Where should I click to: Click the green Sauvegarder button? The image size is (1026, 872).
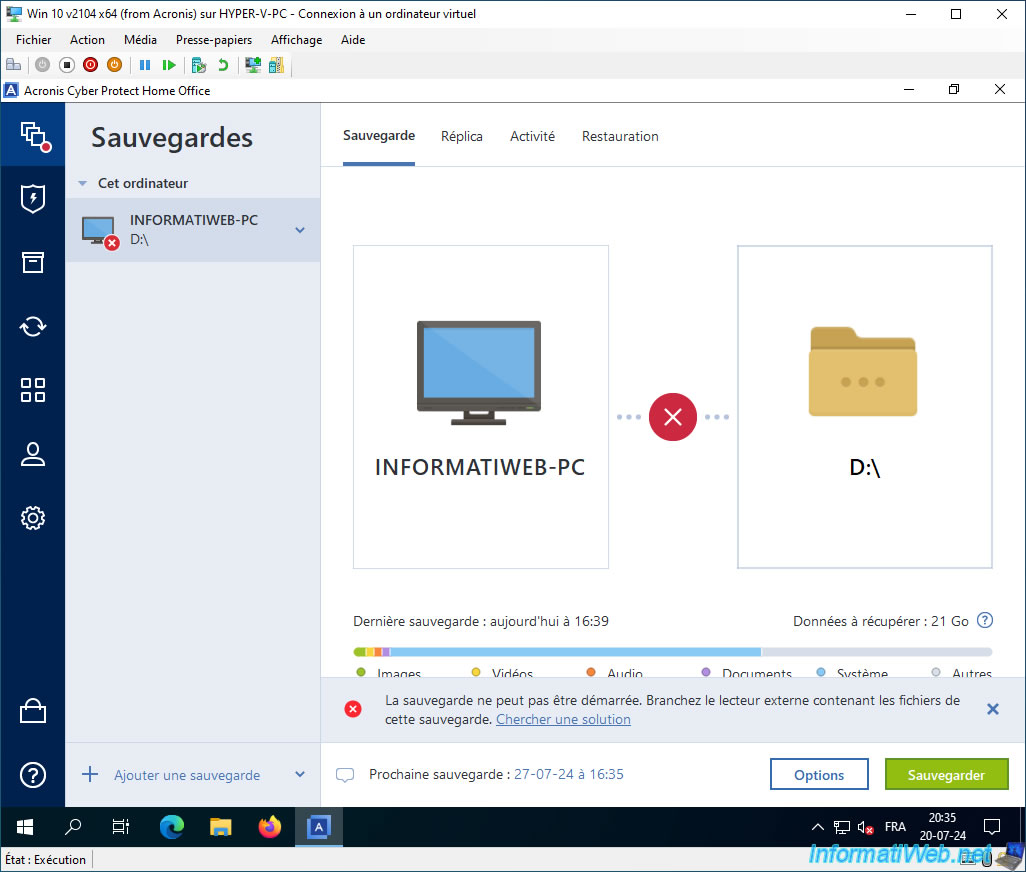click(946, 775)
